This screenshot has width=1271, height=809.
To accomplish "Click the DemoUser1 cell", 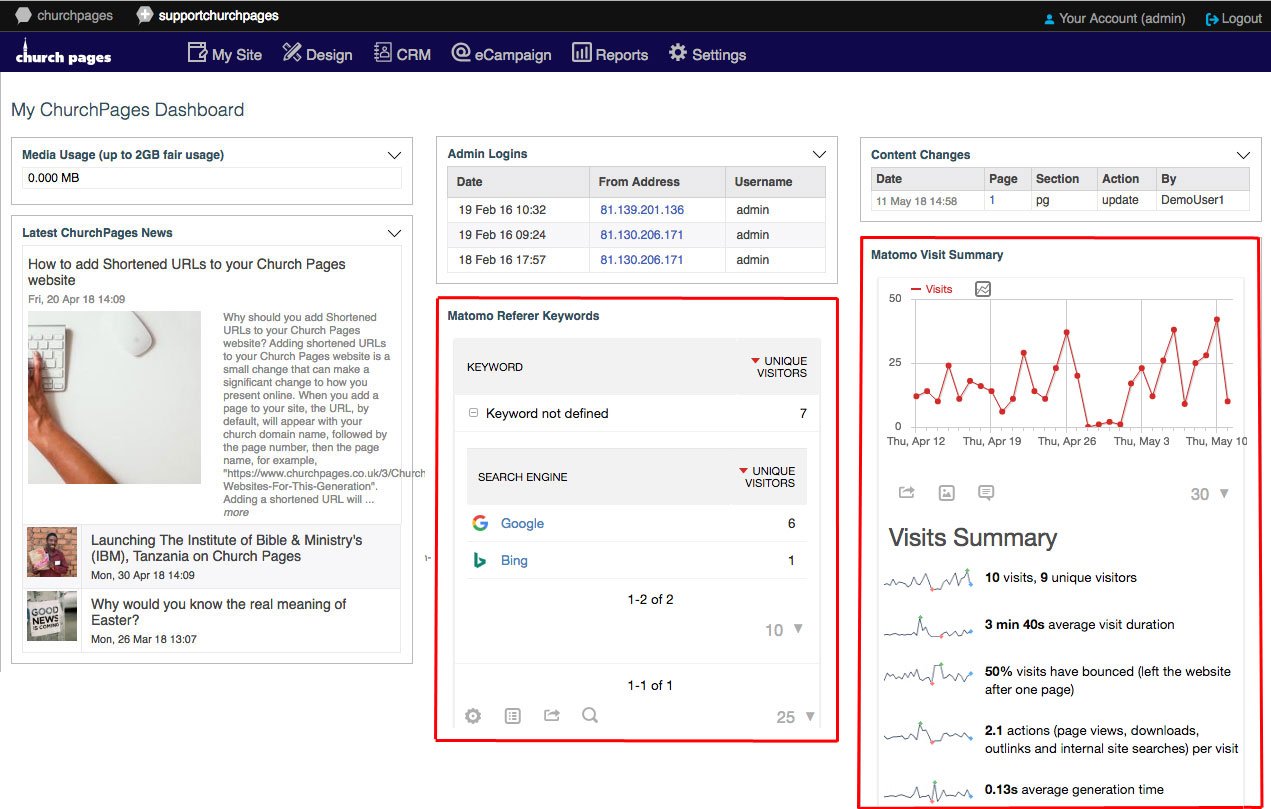I will (1203, 200).
